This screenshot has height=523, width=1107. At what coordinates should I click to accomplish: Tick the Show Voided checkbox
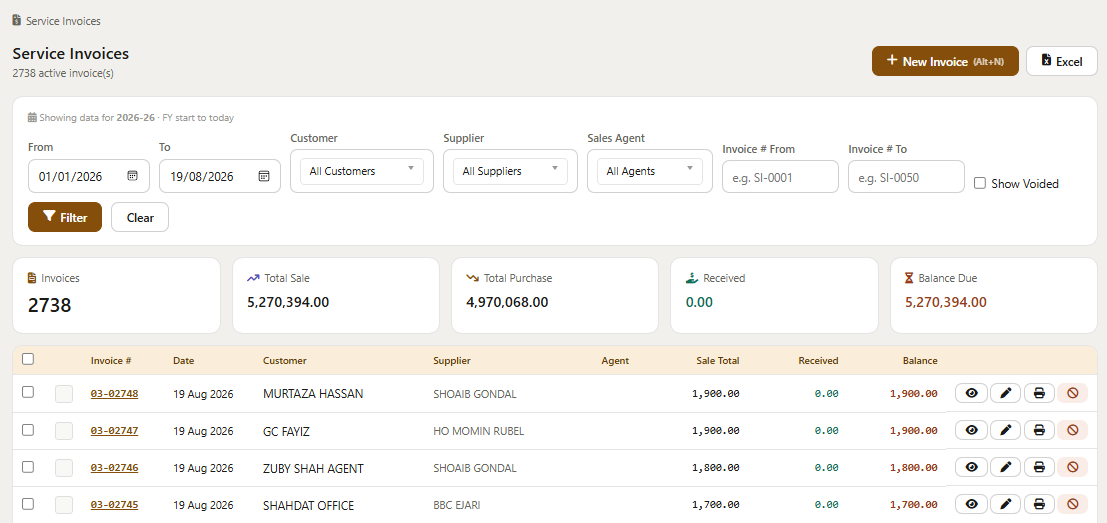[x=980, y=183]
